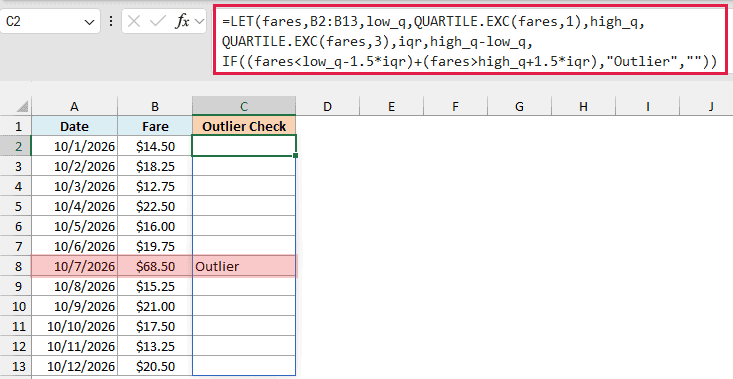Select cell with date 10/9/2026
This screenshot has width=733, height=379.
coord(74,306)
